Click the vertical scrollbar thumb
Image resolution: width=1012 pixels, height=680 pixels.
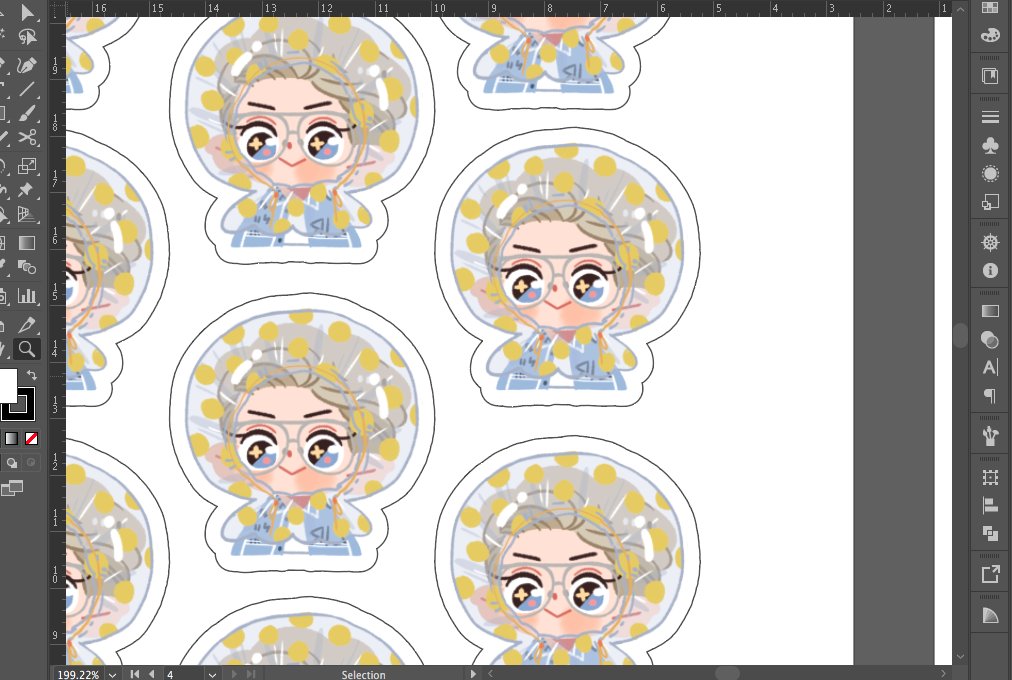click(x=960, y=335)
